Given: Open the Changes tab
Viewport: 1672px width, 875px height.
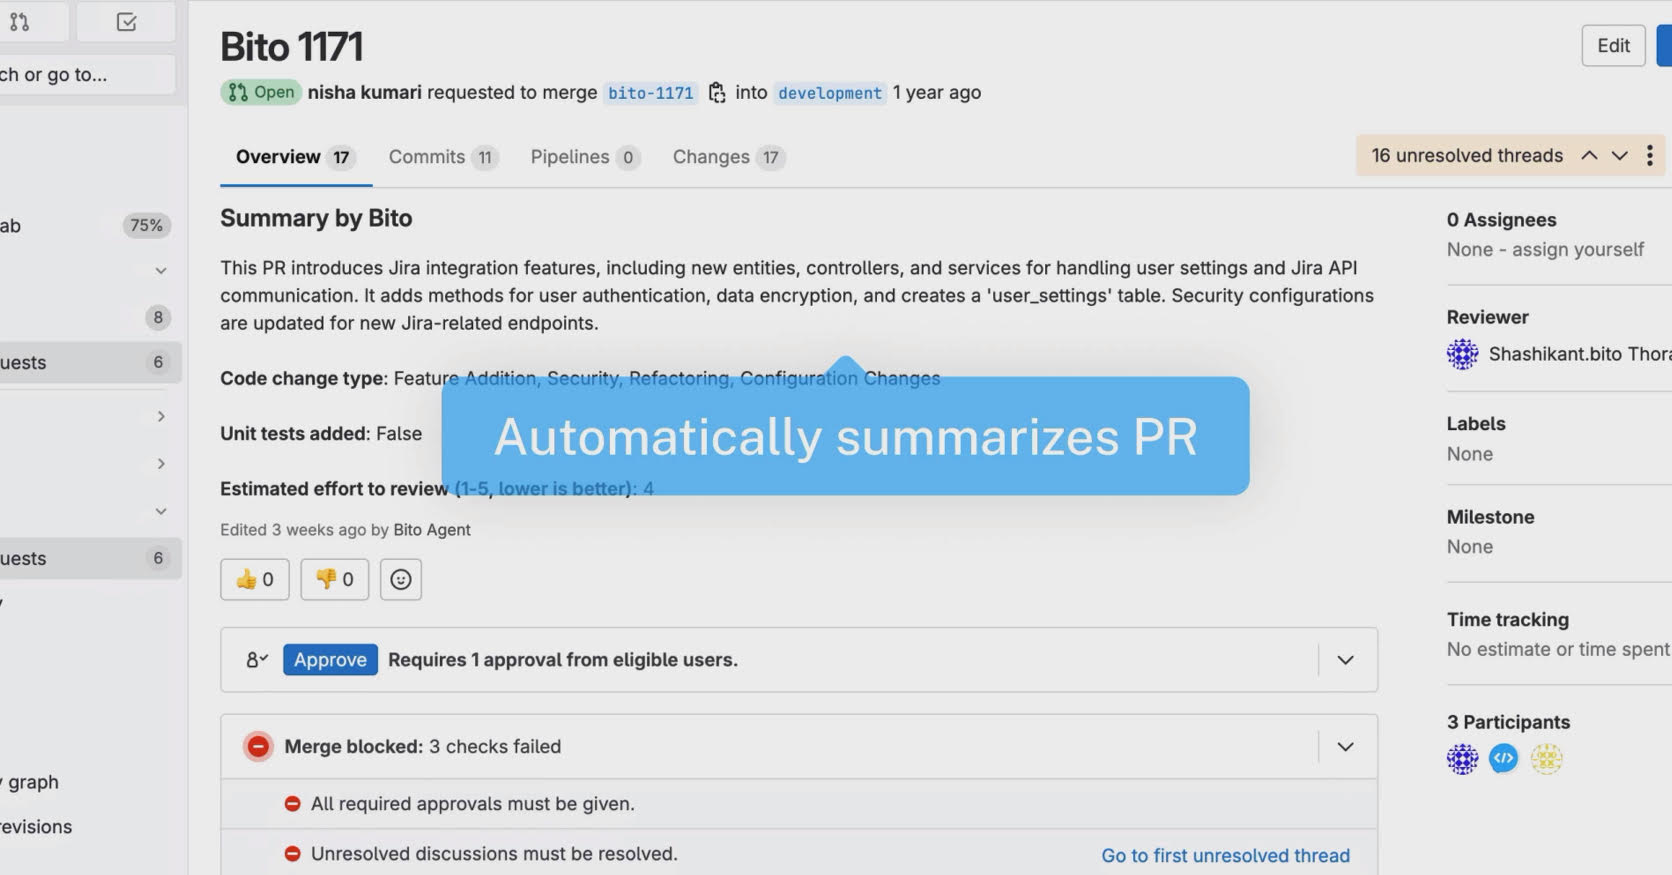Looking at the screenshot, I should 727,157.
